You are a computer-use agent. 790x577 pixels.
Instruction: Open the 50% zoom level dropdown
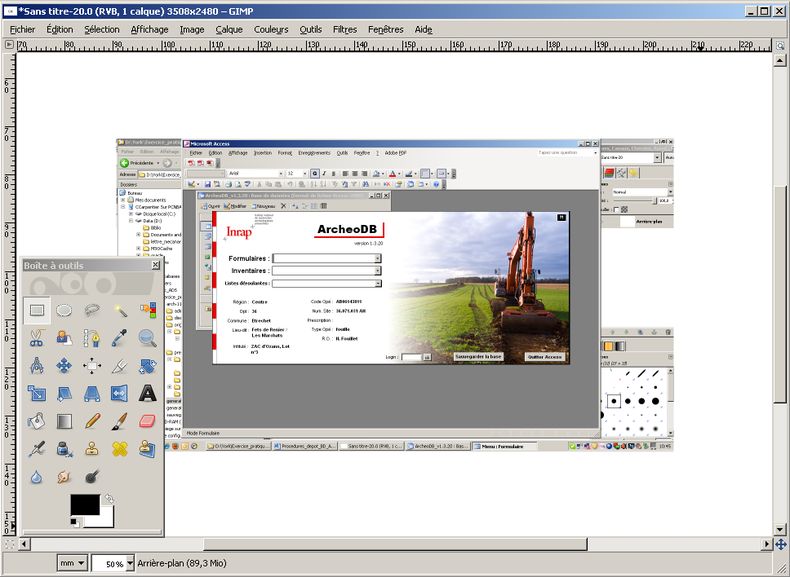coord(130,563)
